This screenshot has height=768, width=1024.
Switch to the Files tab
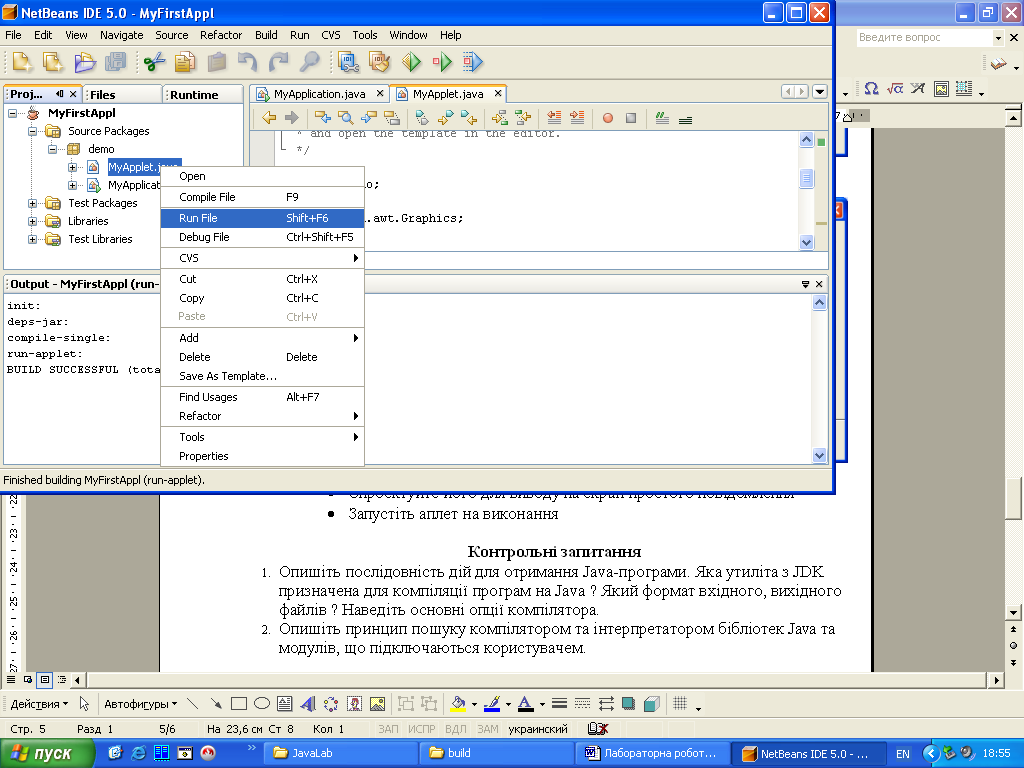coord(123,95)
